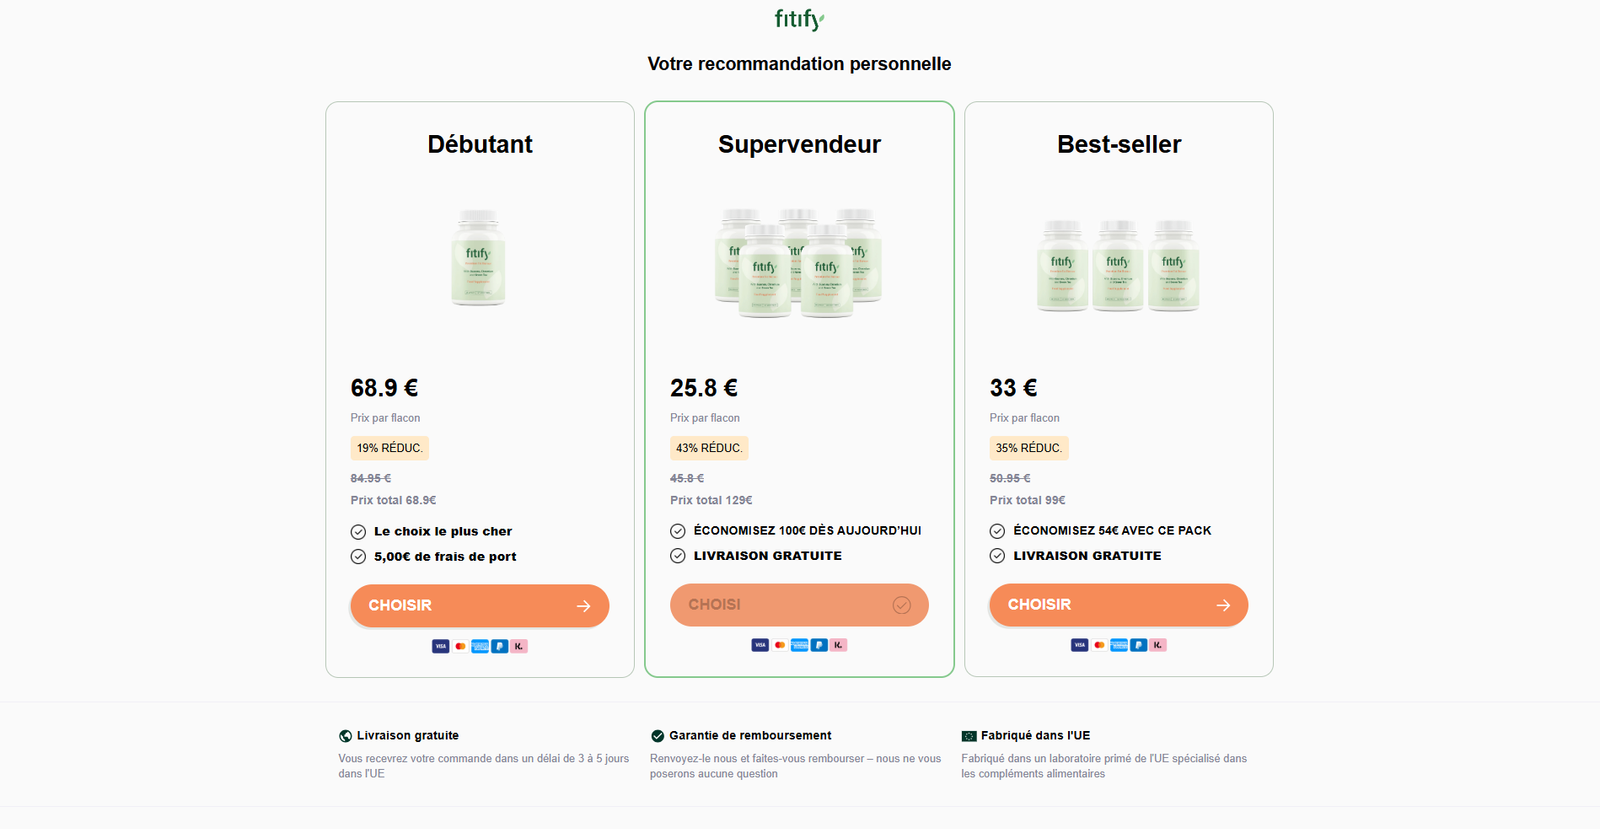
Task: Click the single bottle image in Débutant
Action: click(478, 258)
